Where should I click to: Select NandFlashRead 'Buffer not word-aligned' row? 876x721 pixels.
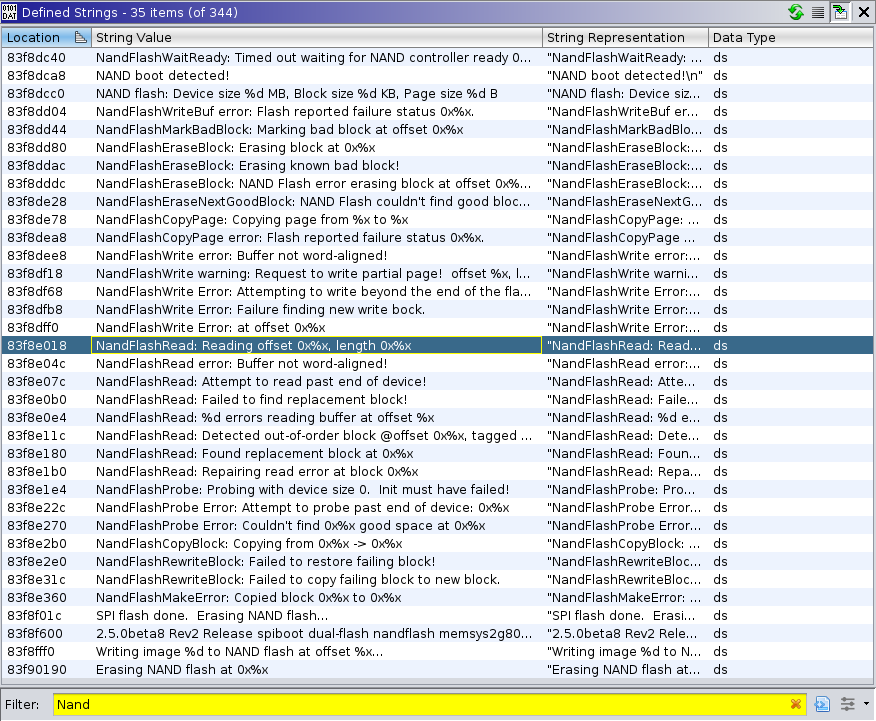437,364
